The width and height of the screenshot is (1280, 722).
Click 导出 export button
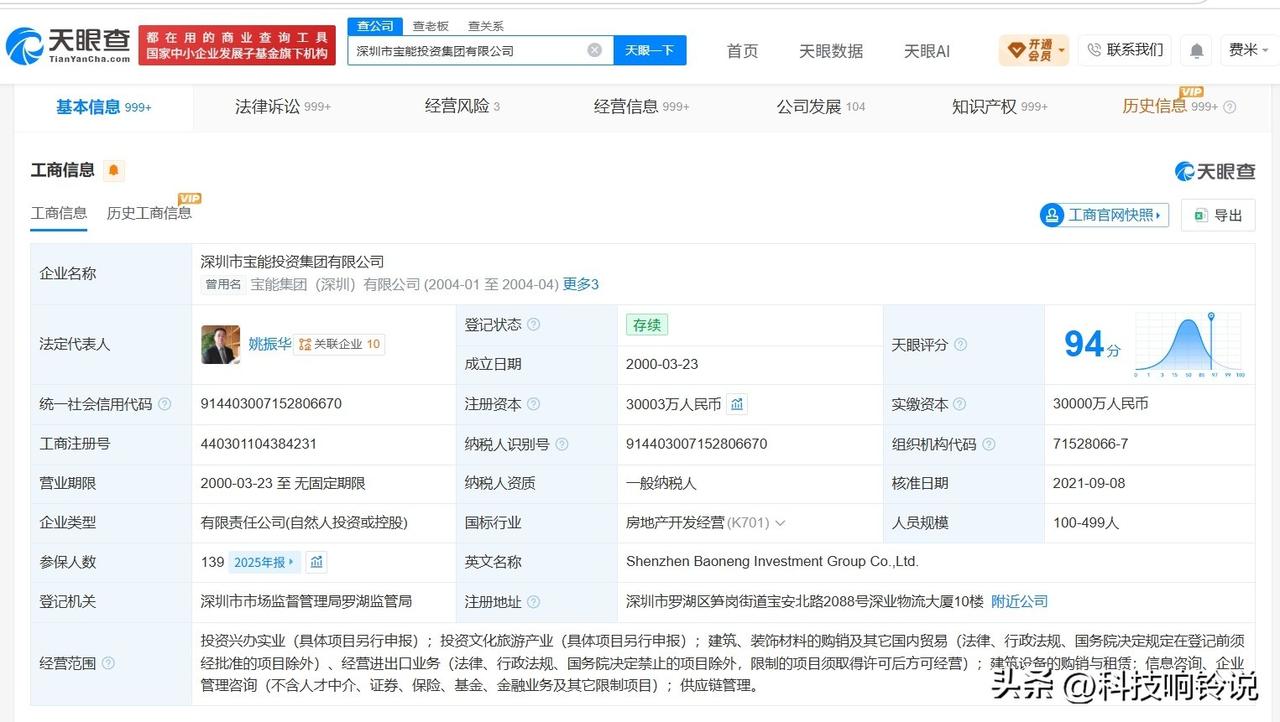pos(1218,215)
